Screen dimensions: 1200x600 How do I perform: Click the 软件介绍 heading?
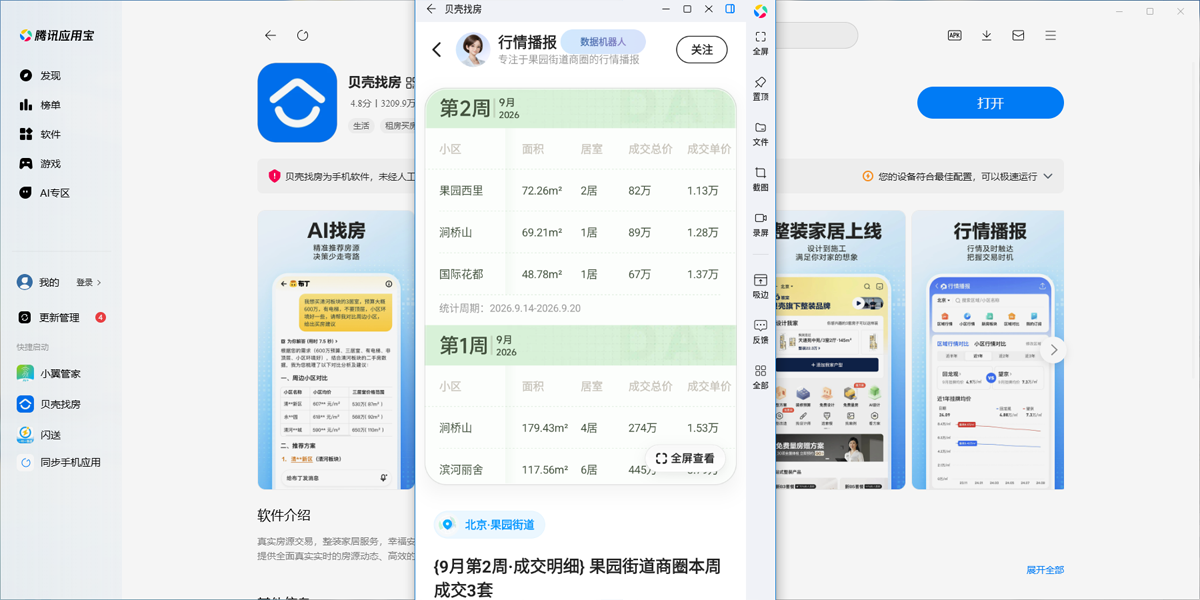coord(284,516)
